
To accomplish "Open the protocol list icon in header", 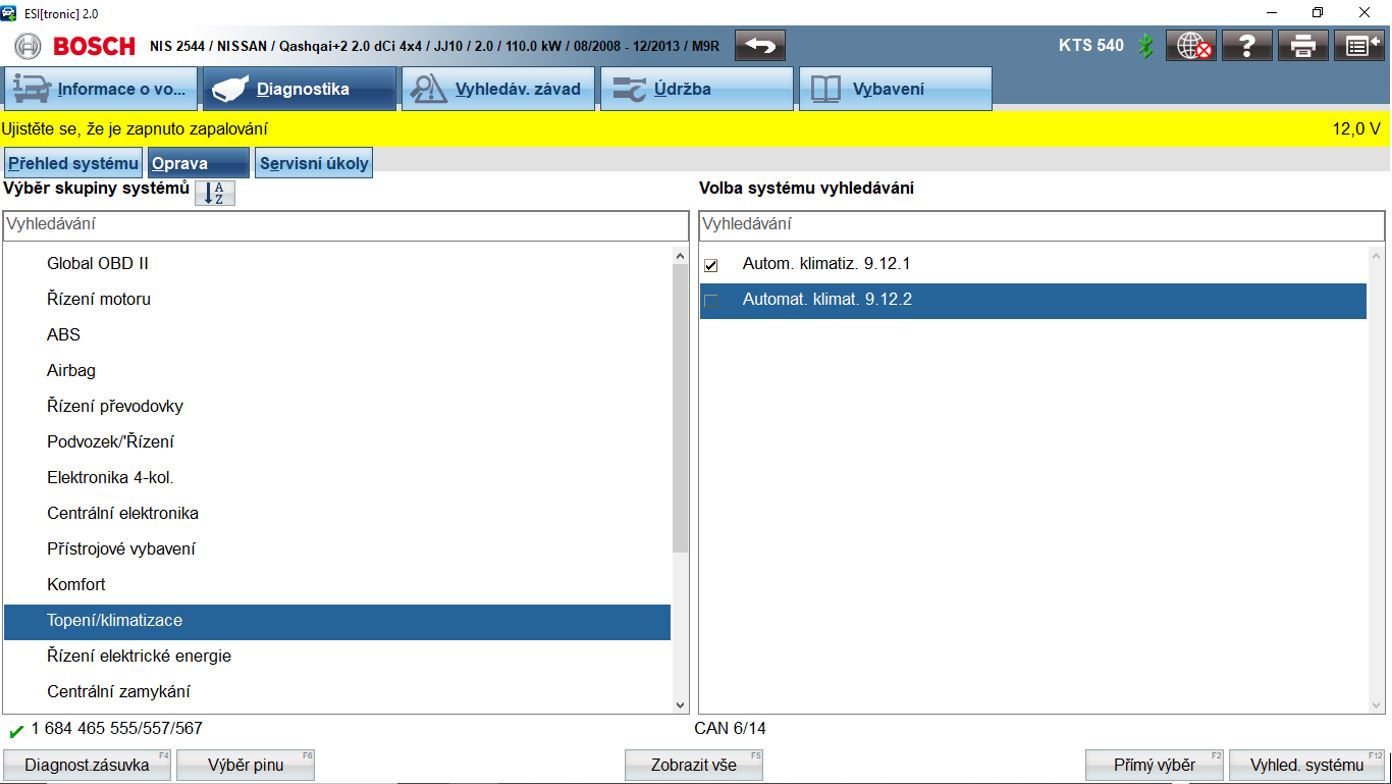I will [x=1359, y=46].
